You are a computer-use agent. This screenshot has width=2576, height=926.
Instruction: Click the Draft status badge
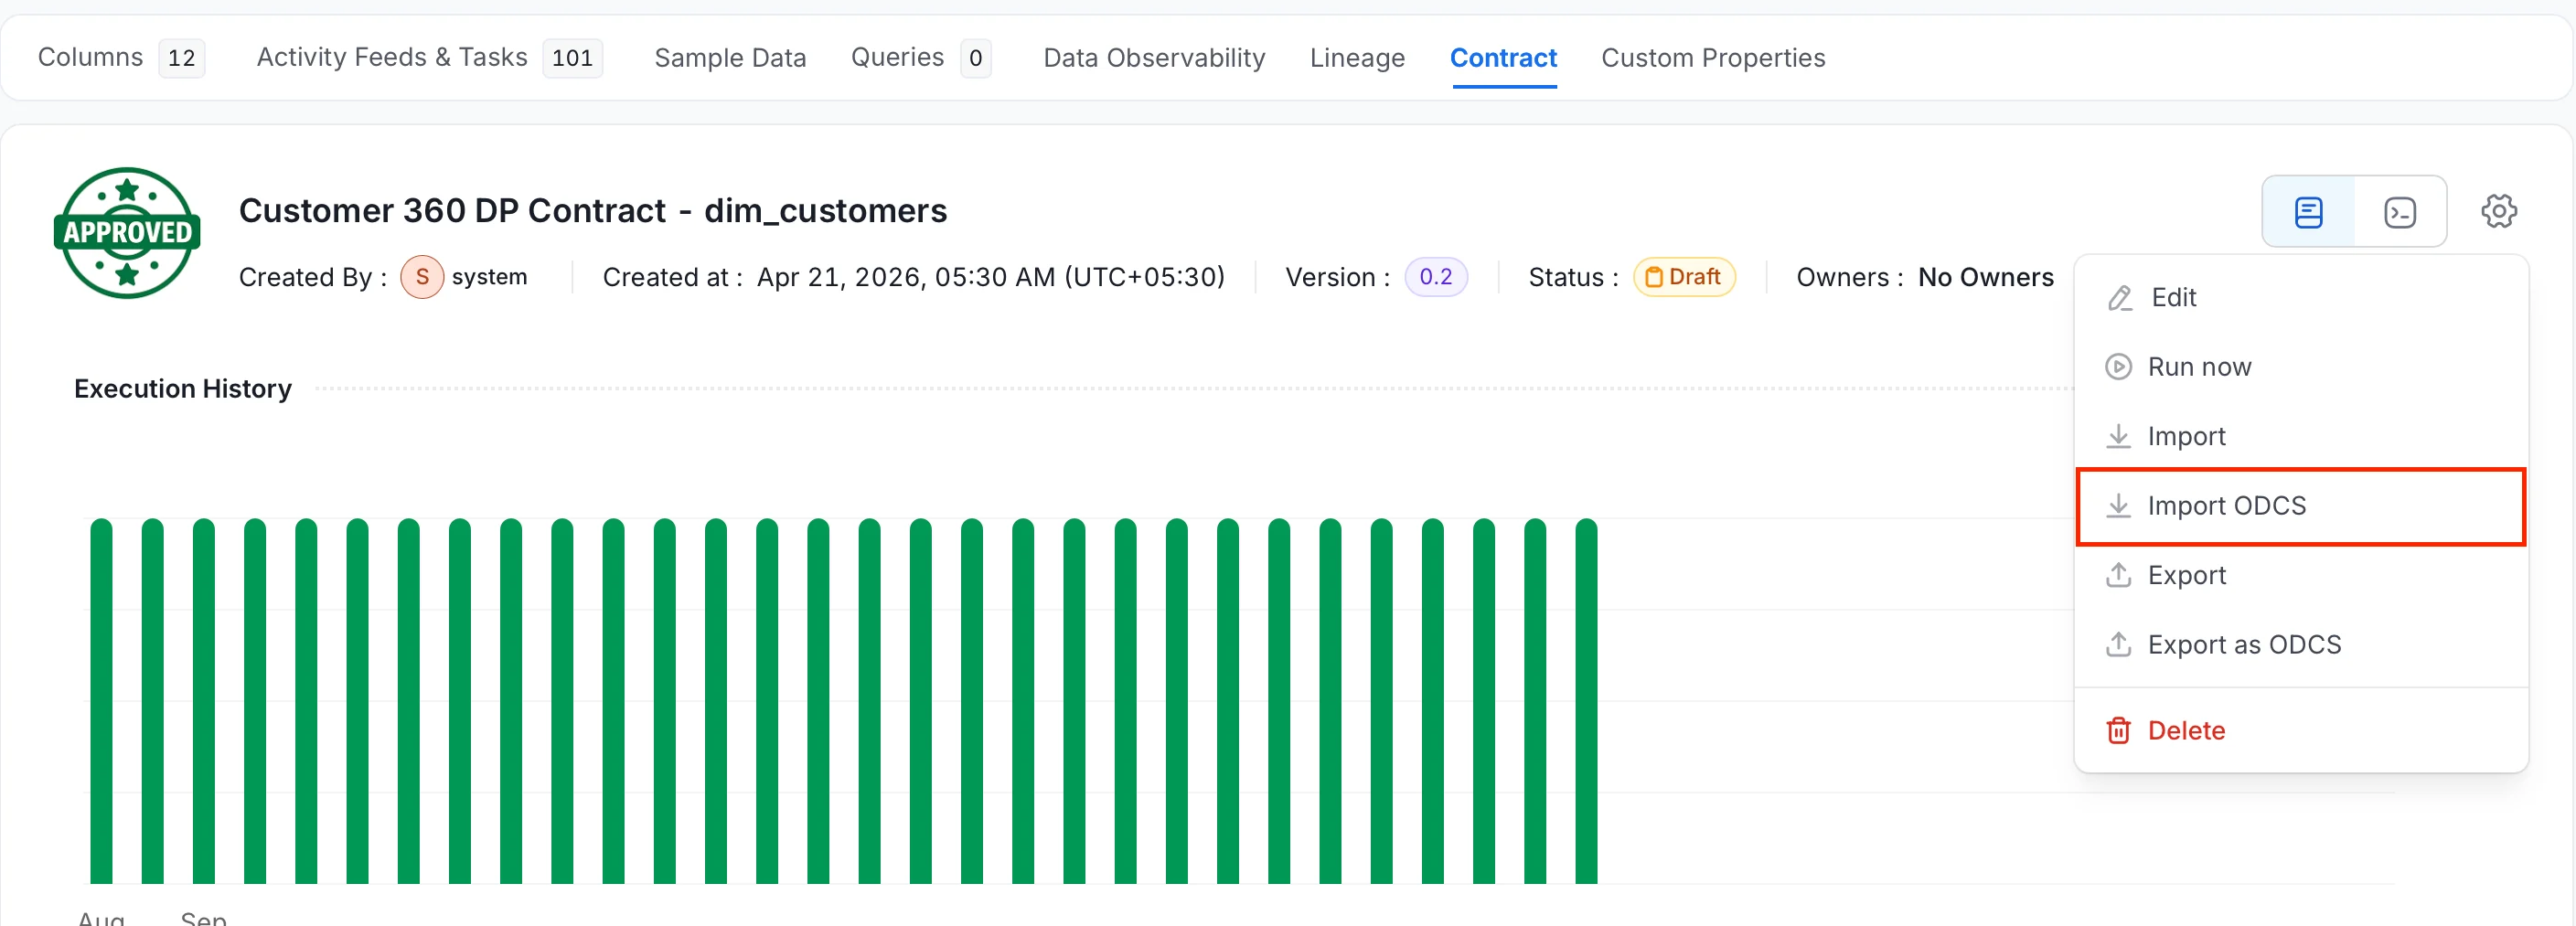coord(1684,277)
